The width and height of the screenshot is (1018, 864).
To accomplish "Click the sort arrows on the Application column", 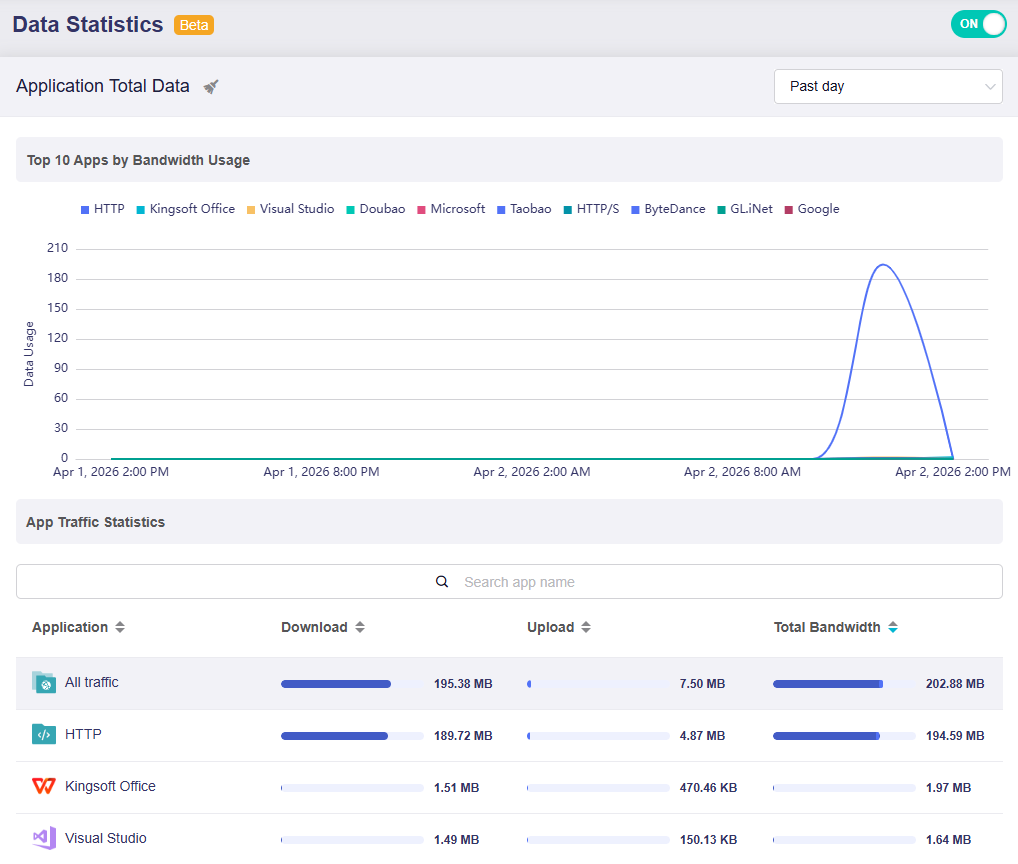I will click(118, 627).
